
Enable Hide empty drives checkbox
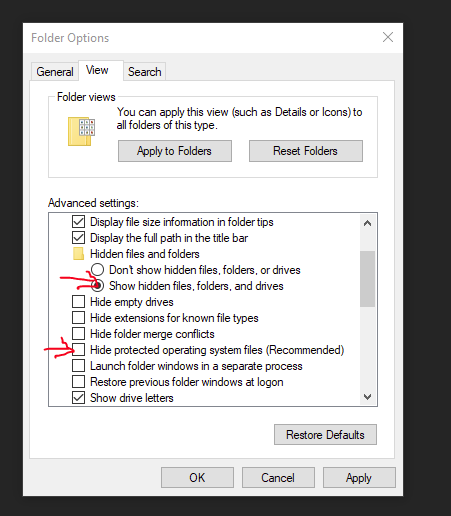point(78,302)
